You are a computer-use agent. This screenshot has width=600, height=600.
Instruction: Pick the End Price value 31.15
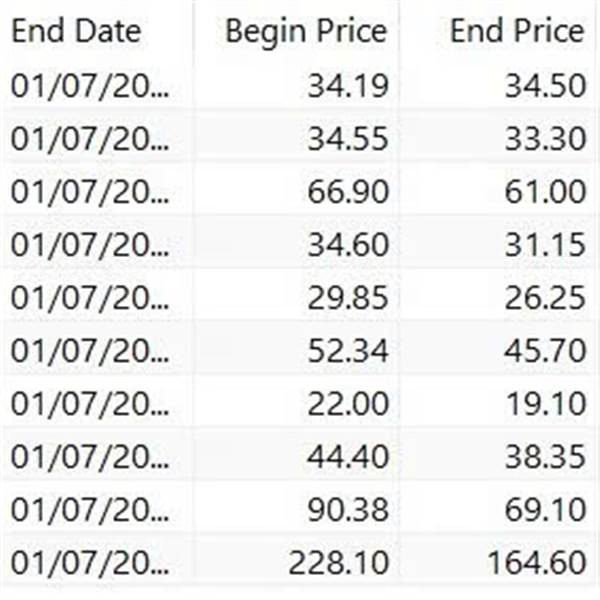545,245
